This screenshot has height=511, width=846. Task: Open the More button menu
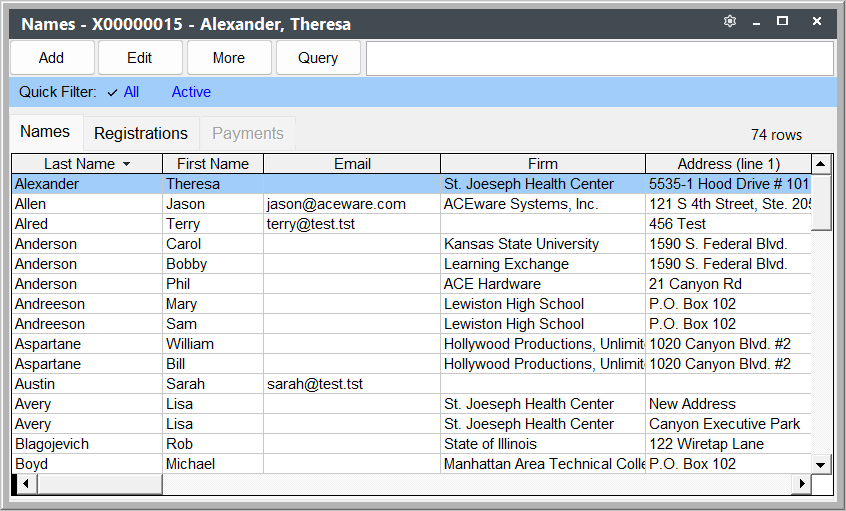229,58
